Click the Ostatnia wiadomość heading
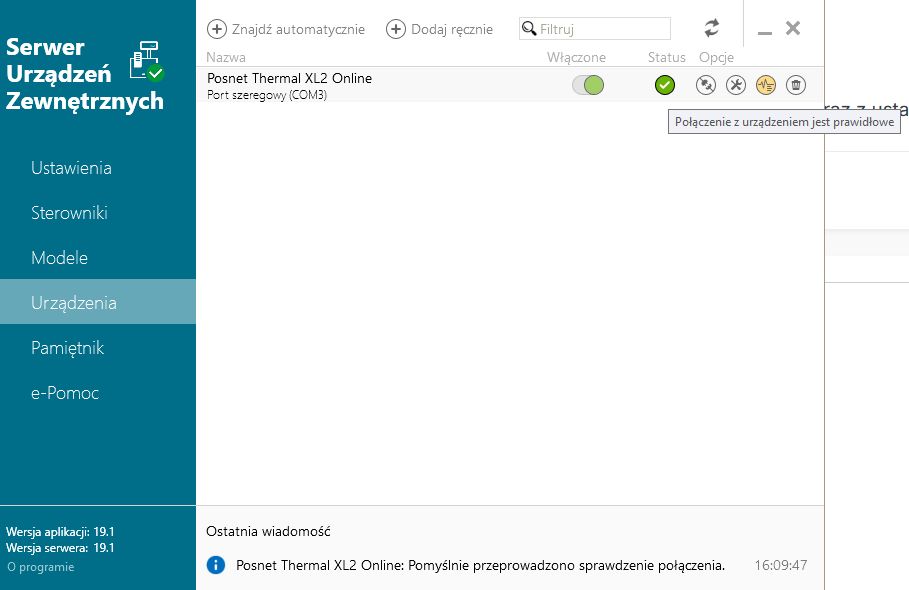The height and width of the screenshot is (590, 909). [268, 531]
